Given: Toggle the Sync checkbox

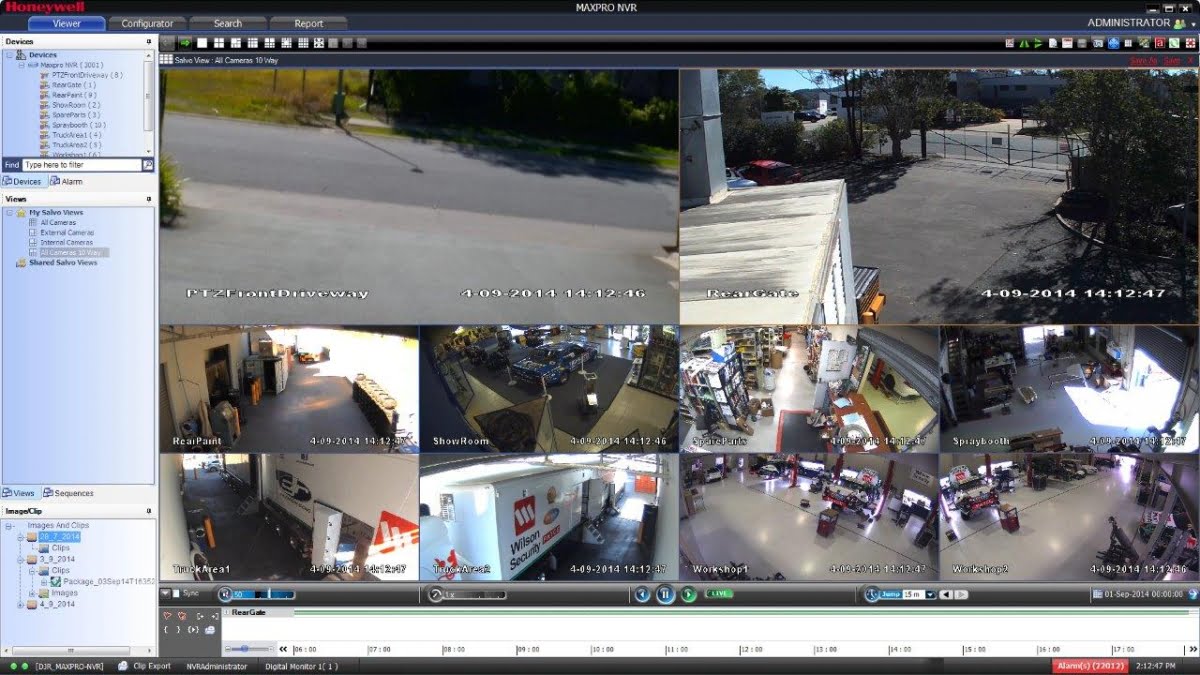Looking at the screenshot, I should pyautogui.click(x=177, y=594).
